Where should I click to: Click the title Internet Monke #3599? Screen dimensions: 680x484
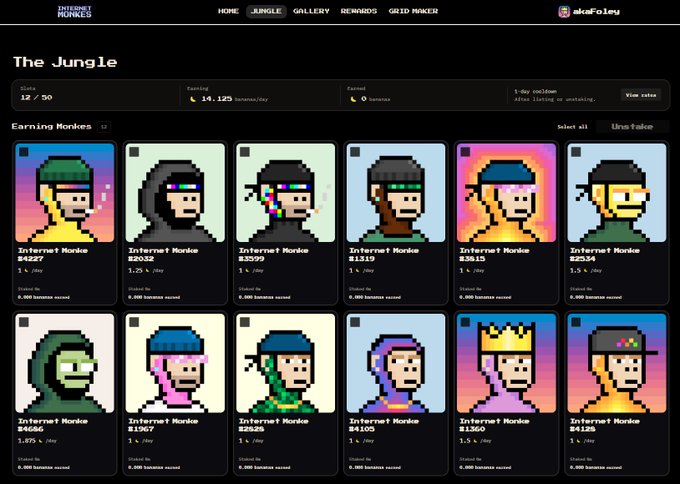coord(273,255)
